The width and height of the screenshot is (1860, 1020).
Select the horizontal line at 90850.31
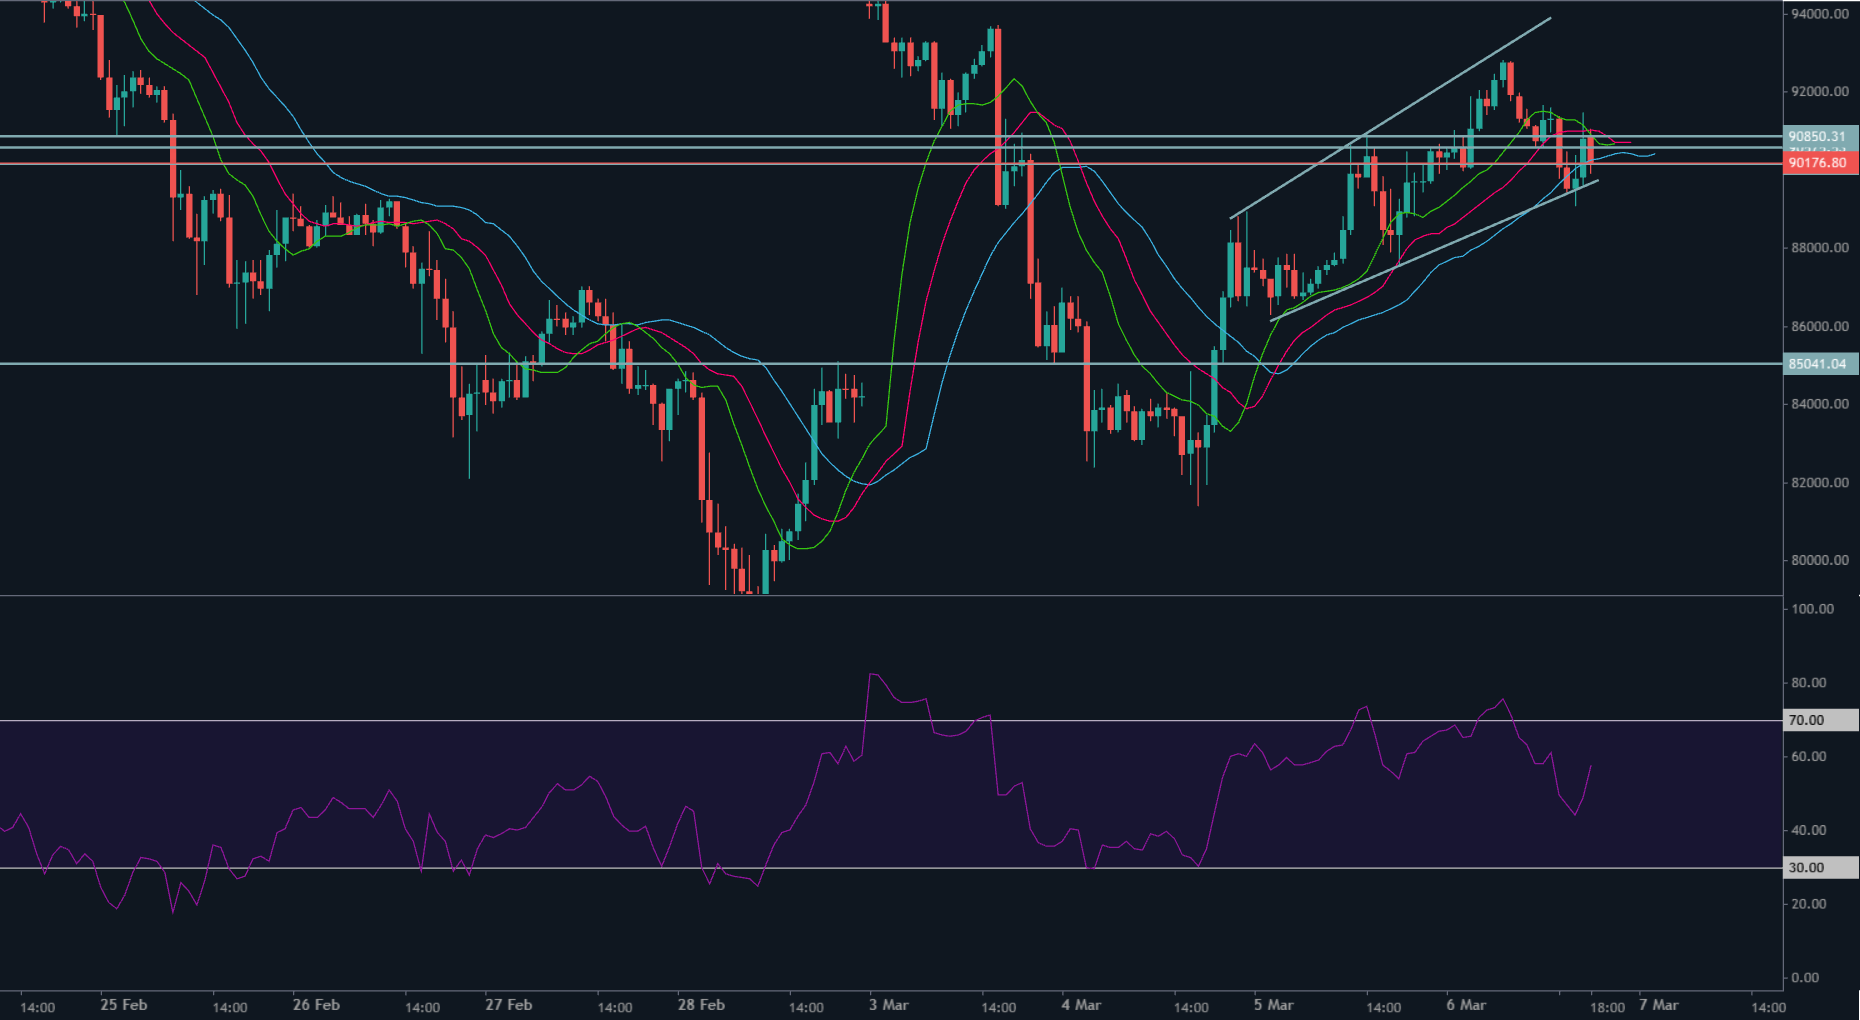coord(890,136)
